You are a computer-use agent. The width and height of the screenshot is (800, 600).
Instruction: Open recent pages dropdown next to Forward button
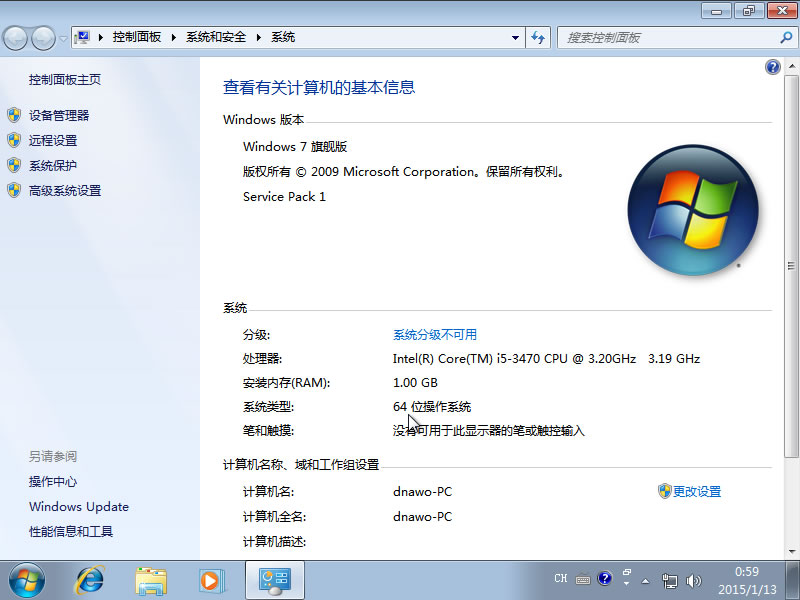click(63, 38)
